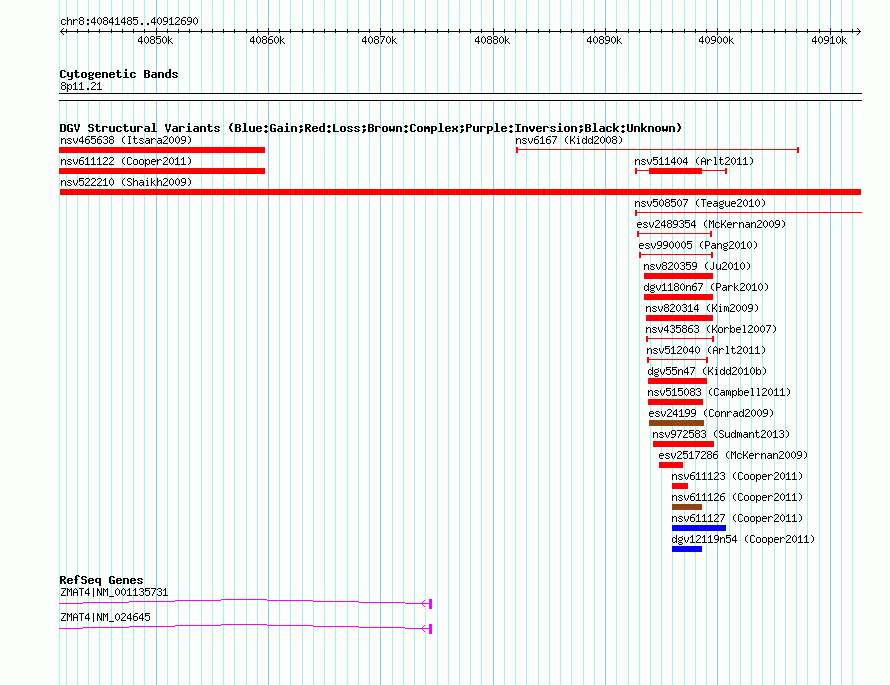
Task: Click the red bar for nsv611122
Action: 162,171
